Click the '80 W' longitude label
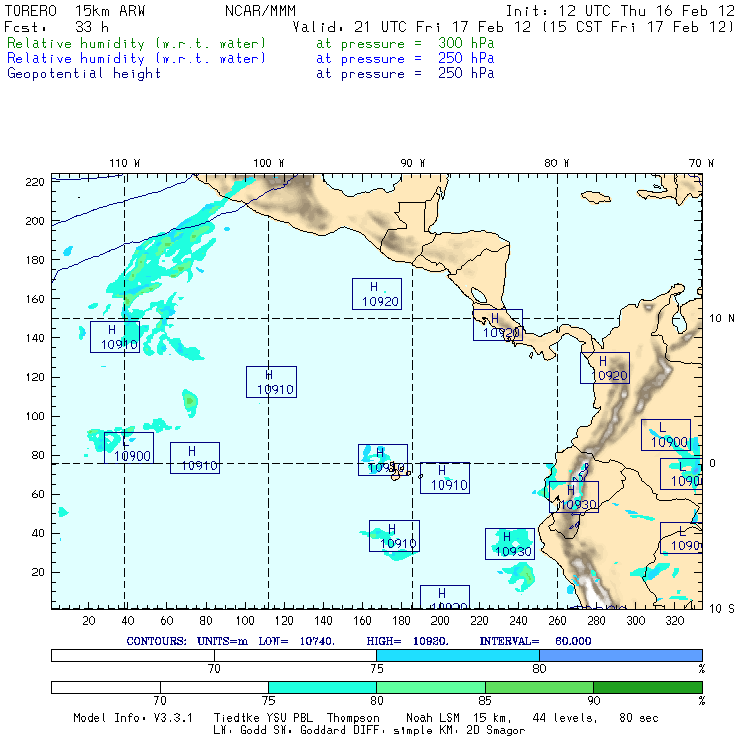Viewport: 740px width, 740px height. pos(557,163)
